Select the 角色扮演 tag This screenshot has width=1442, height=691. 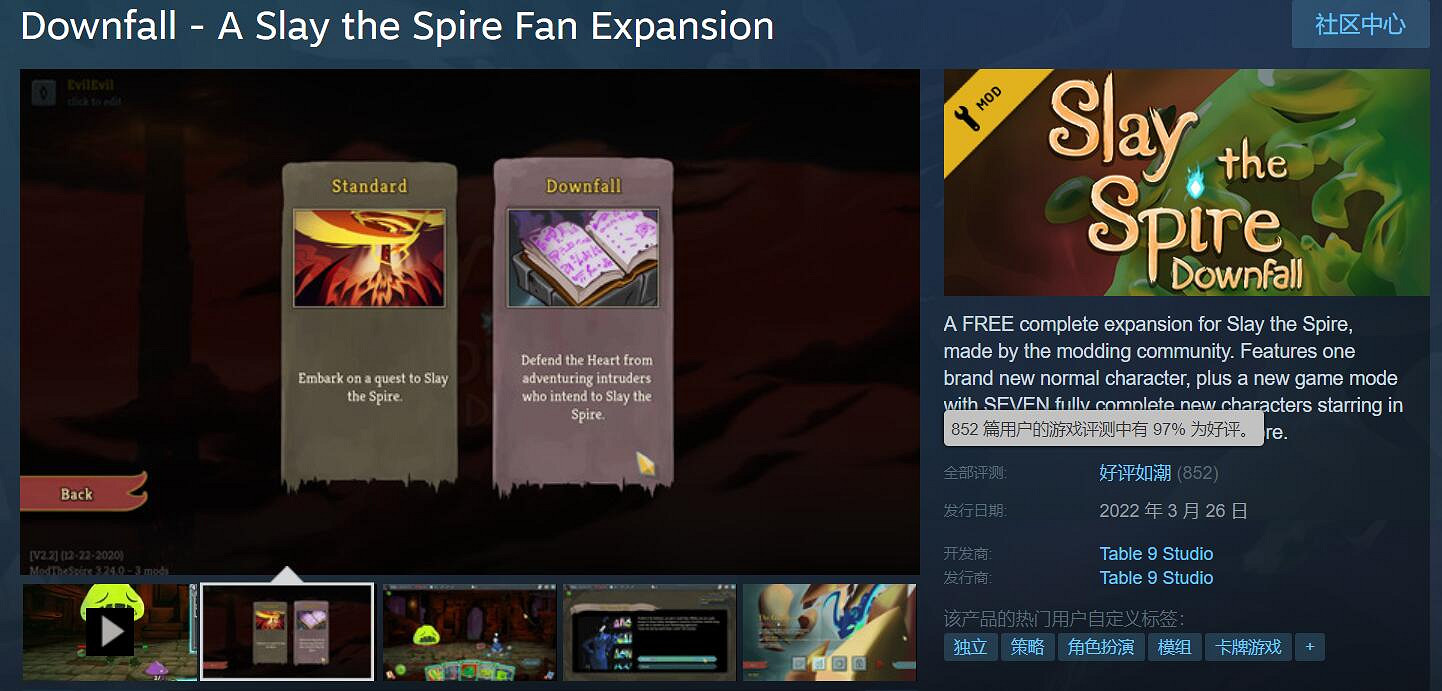click(1100, 647)
